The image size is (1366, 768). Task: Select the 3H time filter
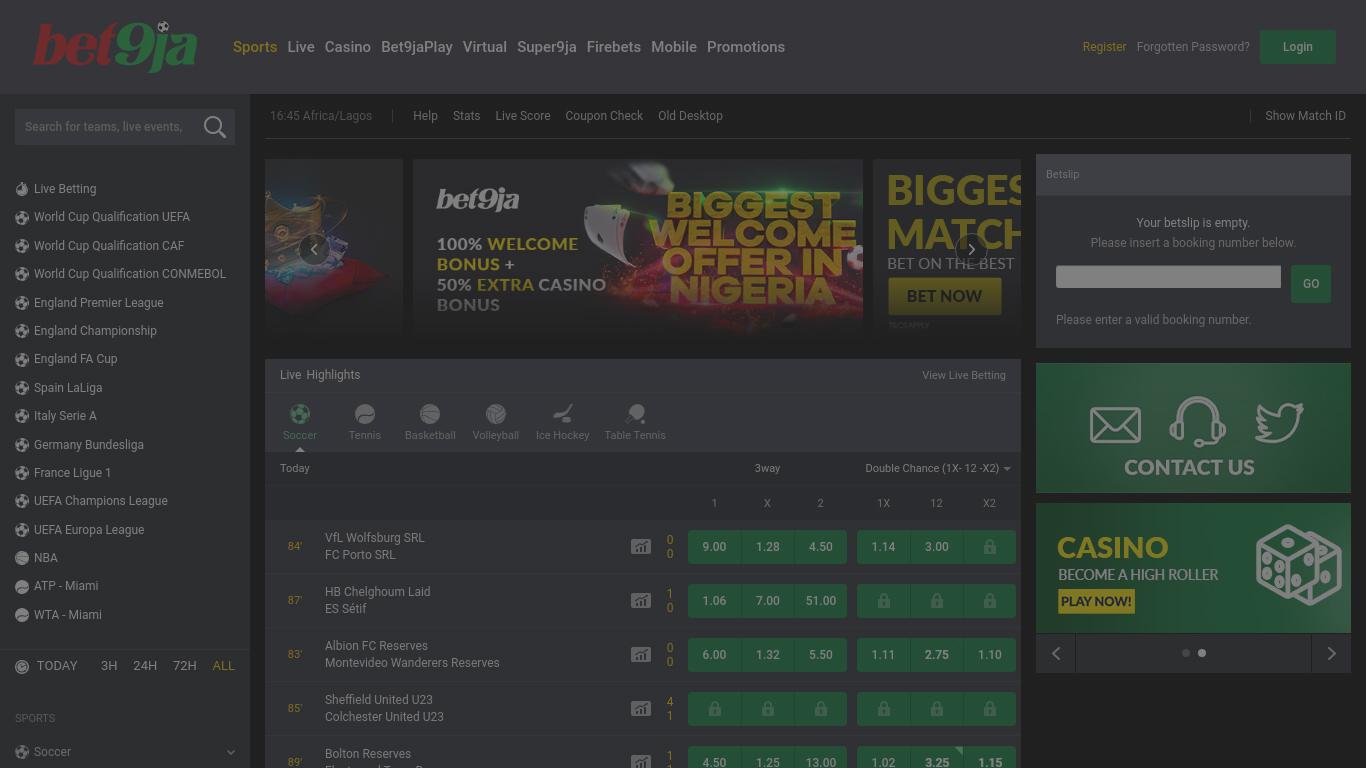109,666
